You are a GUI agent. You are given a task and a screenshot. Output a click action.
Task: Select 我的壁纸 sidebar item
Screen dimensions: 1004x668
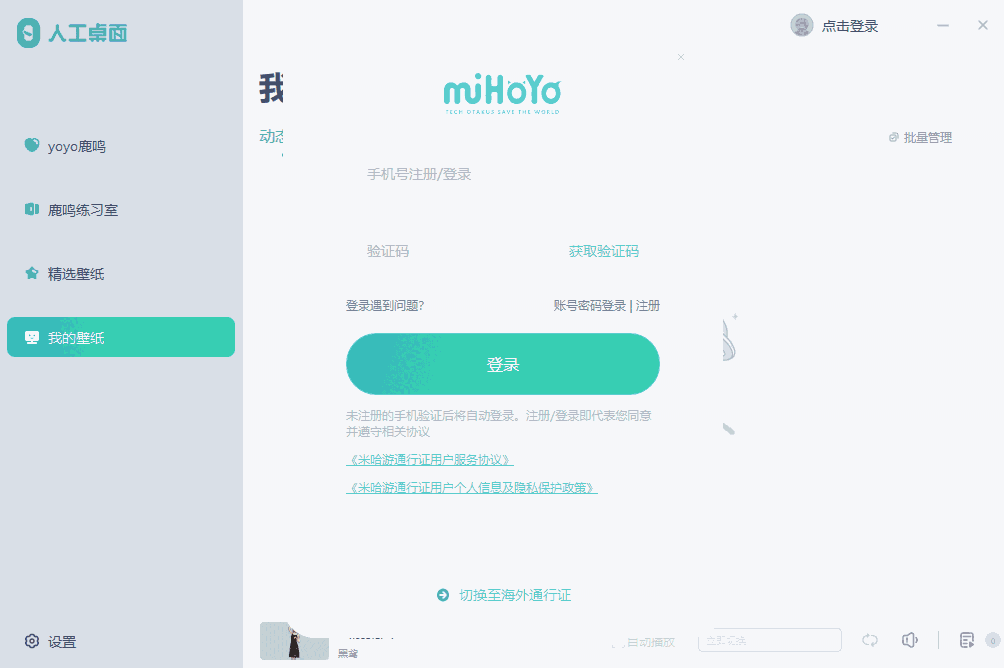coord(121,337)
